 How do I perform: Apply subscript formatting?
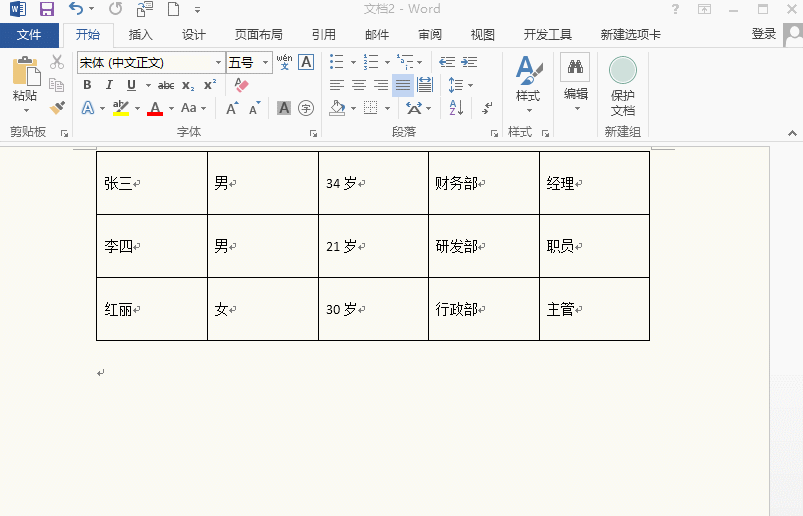(x=188, y=85)
